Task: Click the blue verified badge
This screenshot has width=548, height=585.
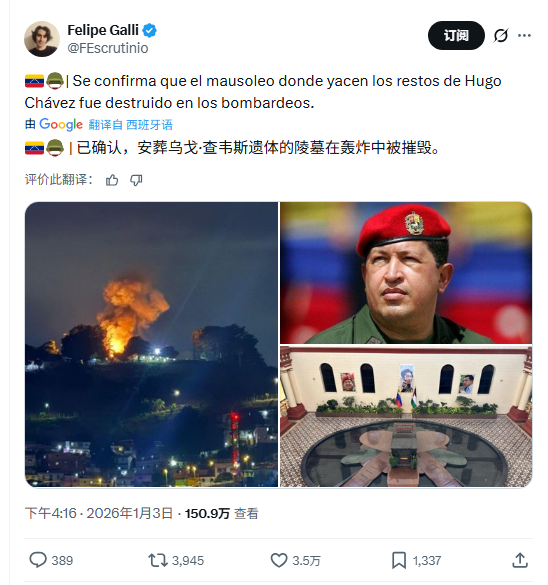Action: pos(150,30)
